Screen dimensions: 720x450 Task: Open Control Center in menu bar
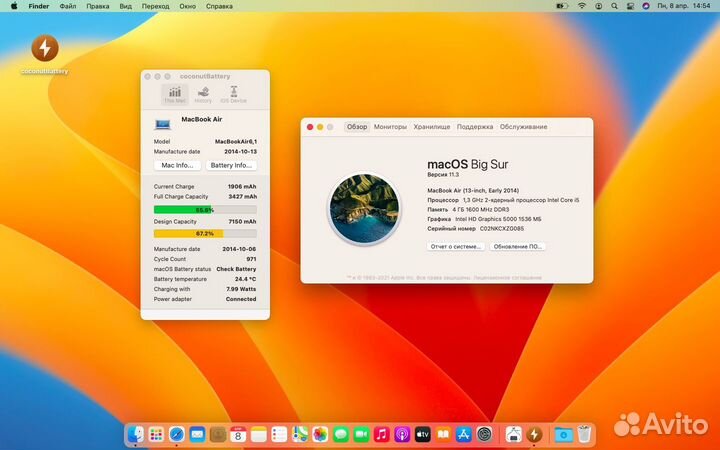630,6
